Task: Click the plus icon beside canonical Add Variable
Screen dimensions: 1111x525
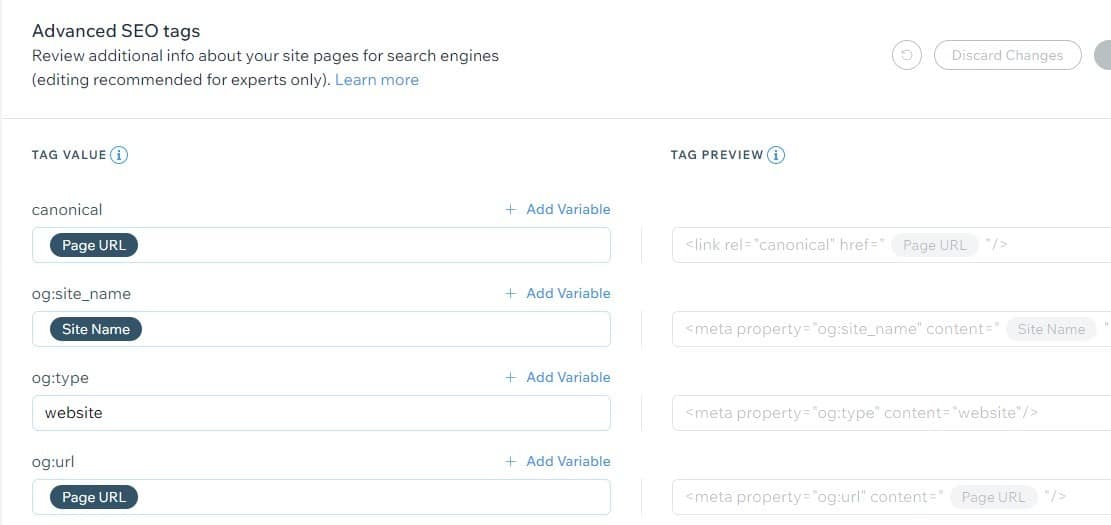Action: [510, 209]
